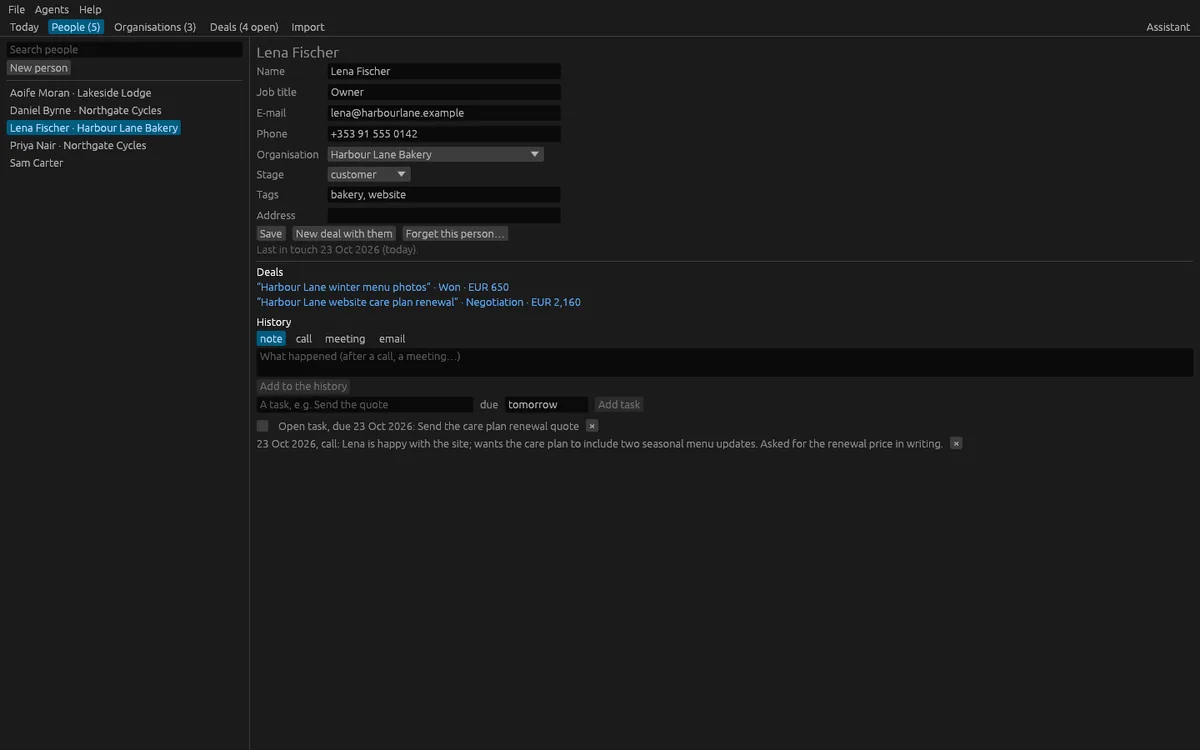This screenshot has width=1200, height=750.
Task: Edit the Name field
Action: (444, 71)
